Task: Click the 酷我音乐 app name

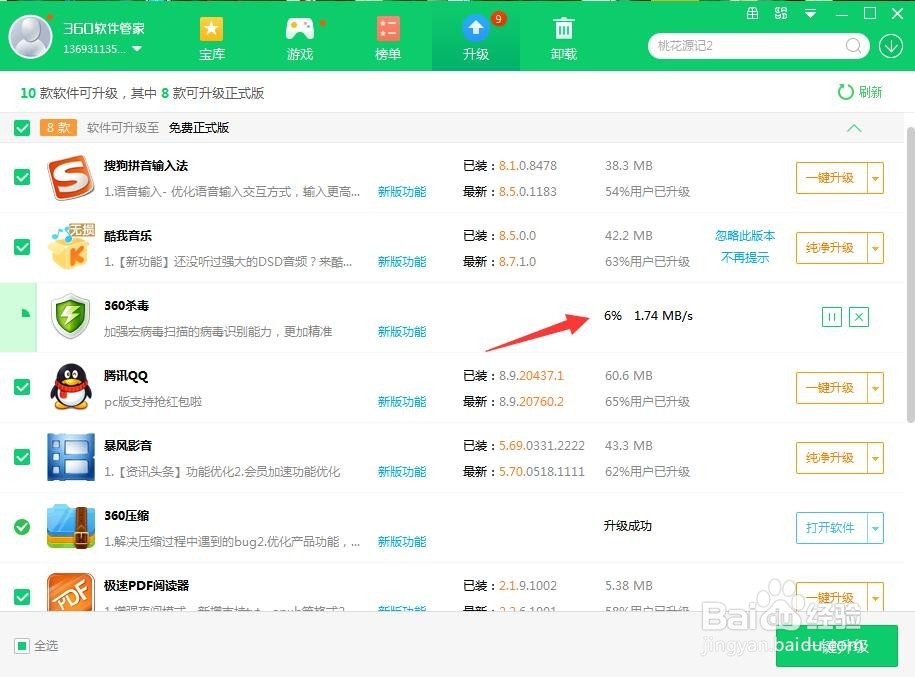Action: tap(128, 236)
